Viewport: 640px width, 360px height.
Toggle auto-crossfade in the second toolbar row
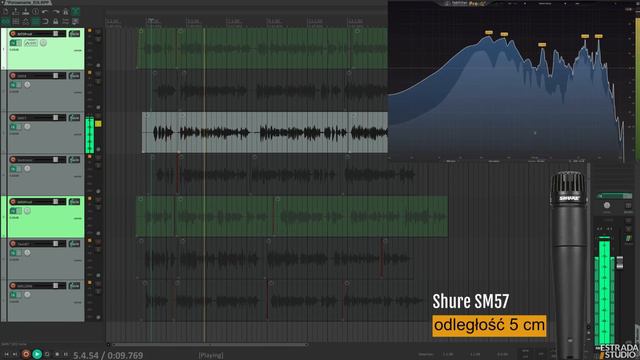[x=6, y=21]
